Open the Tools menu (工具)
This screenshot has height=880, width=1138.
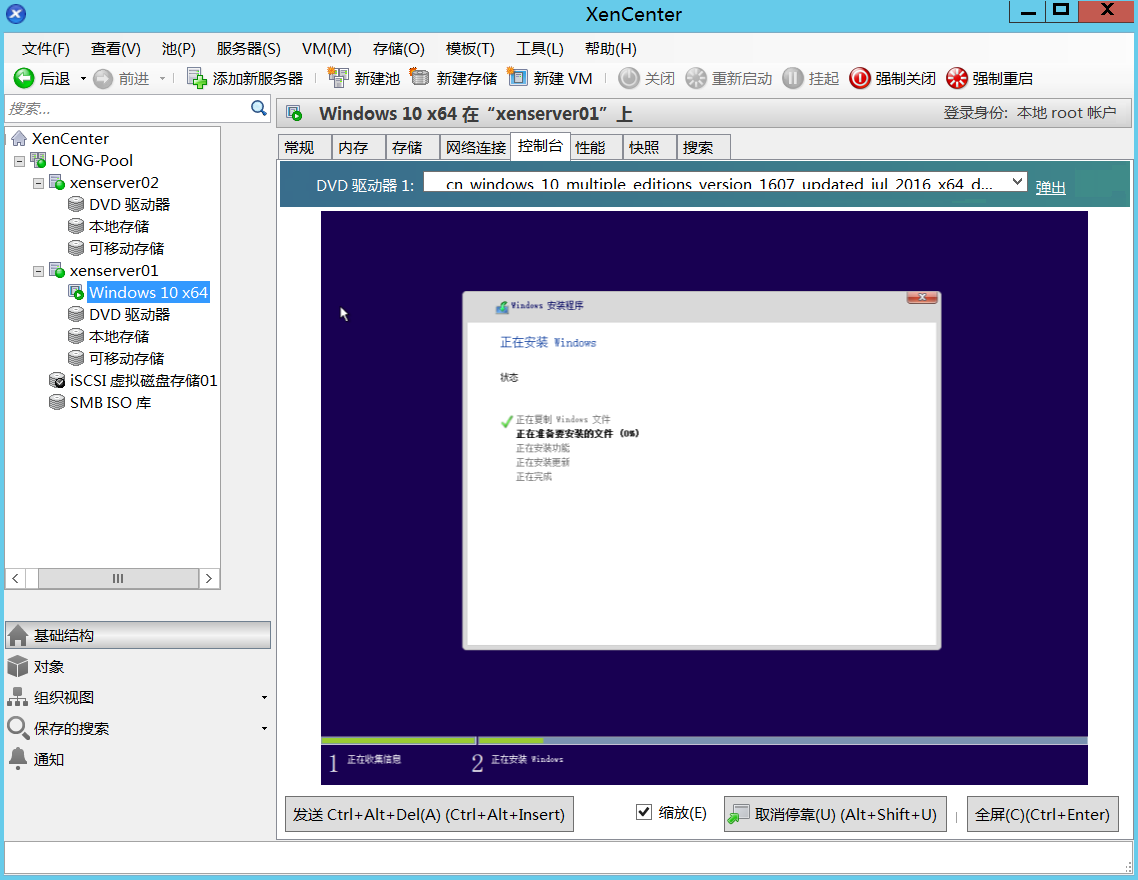coord(539,49)
